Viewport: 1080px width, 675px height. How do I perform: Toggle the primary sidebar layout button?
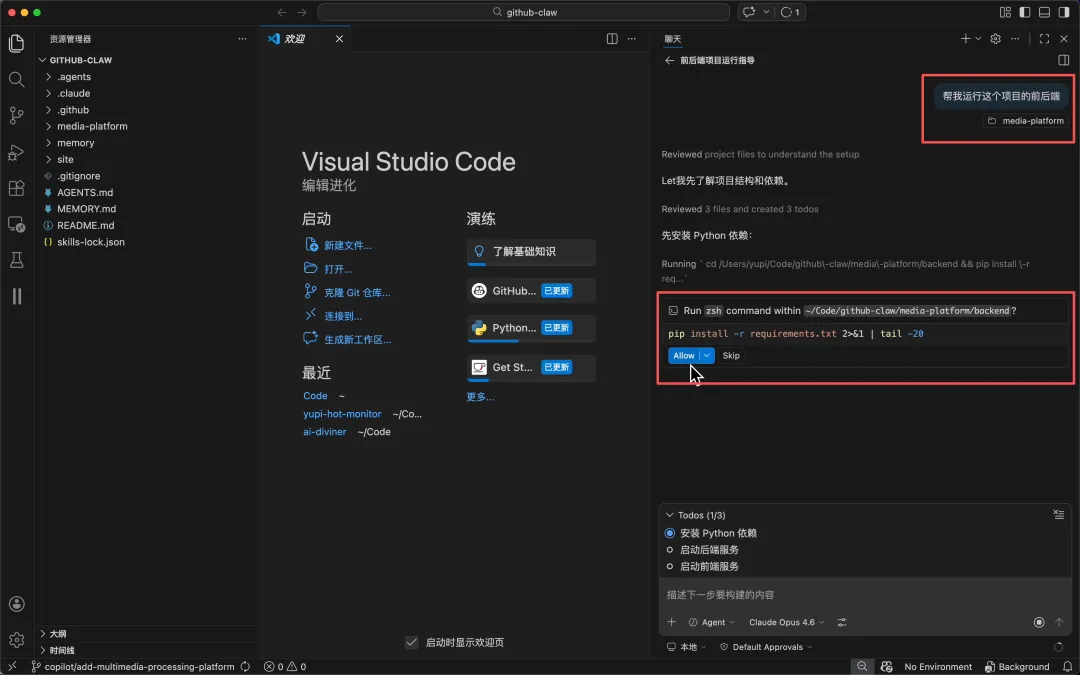coord(1024,12)
